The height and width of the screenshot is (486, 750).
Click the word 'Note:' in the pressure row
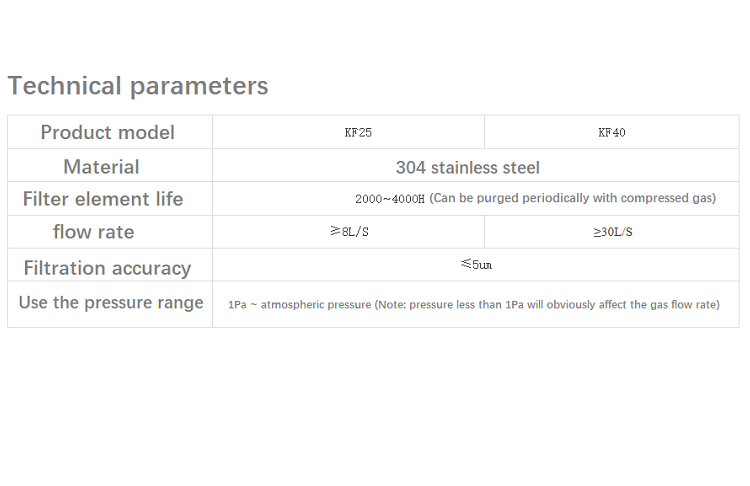tap(392, 304)
